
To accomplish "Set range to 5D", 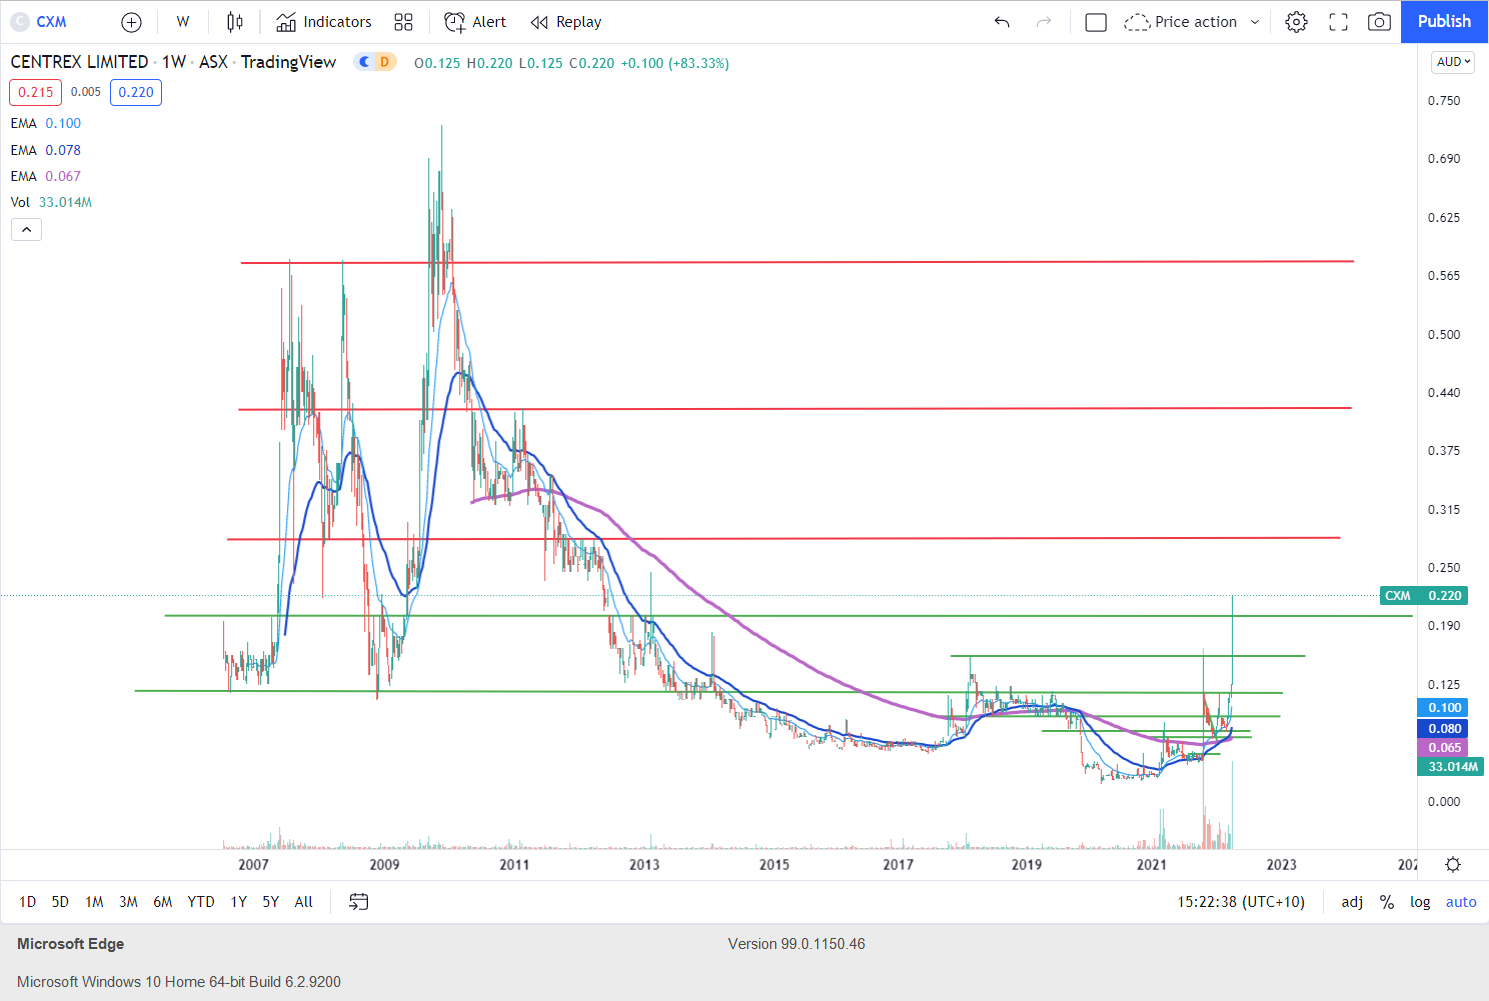I will pos(60,902).
